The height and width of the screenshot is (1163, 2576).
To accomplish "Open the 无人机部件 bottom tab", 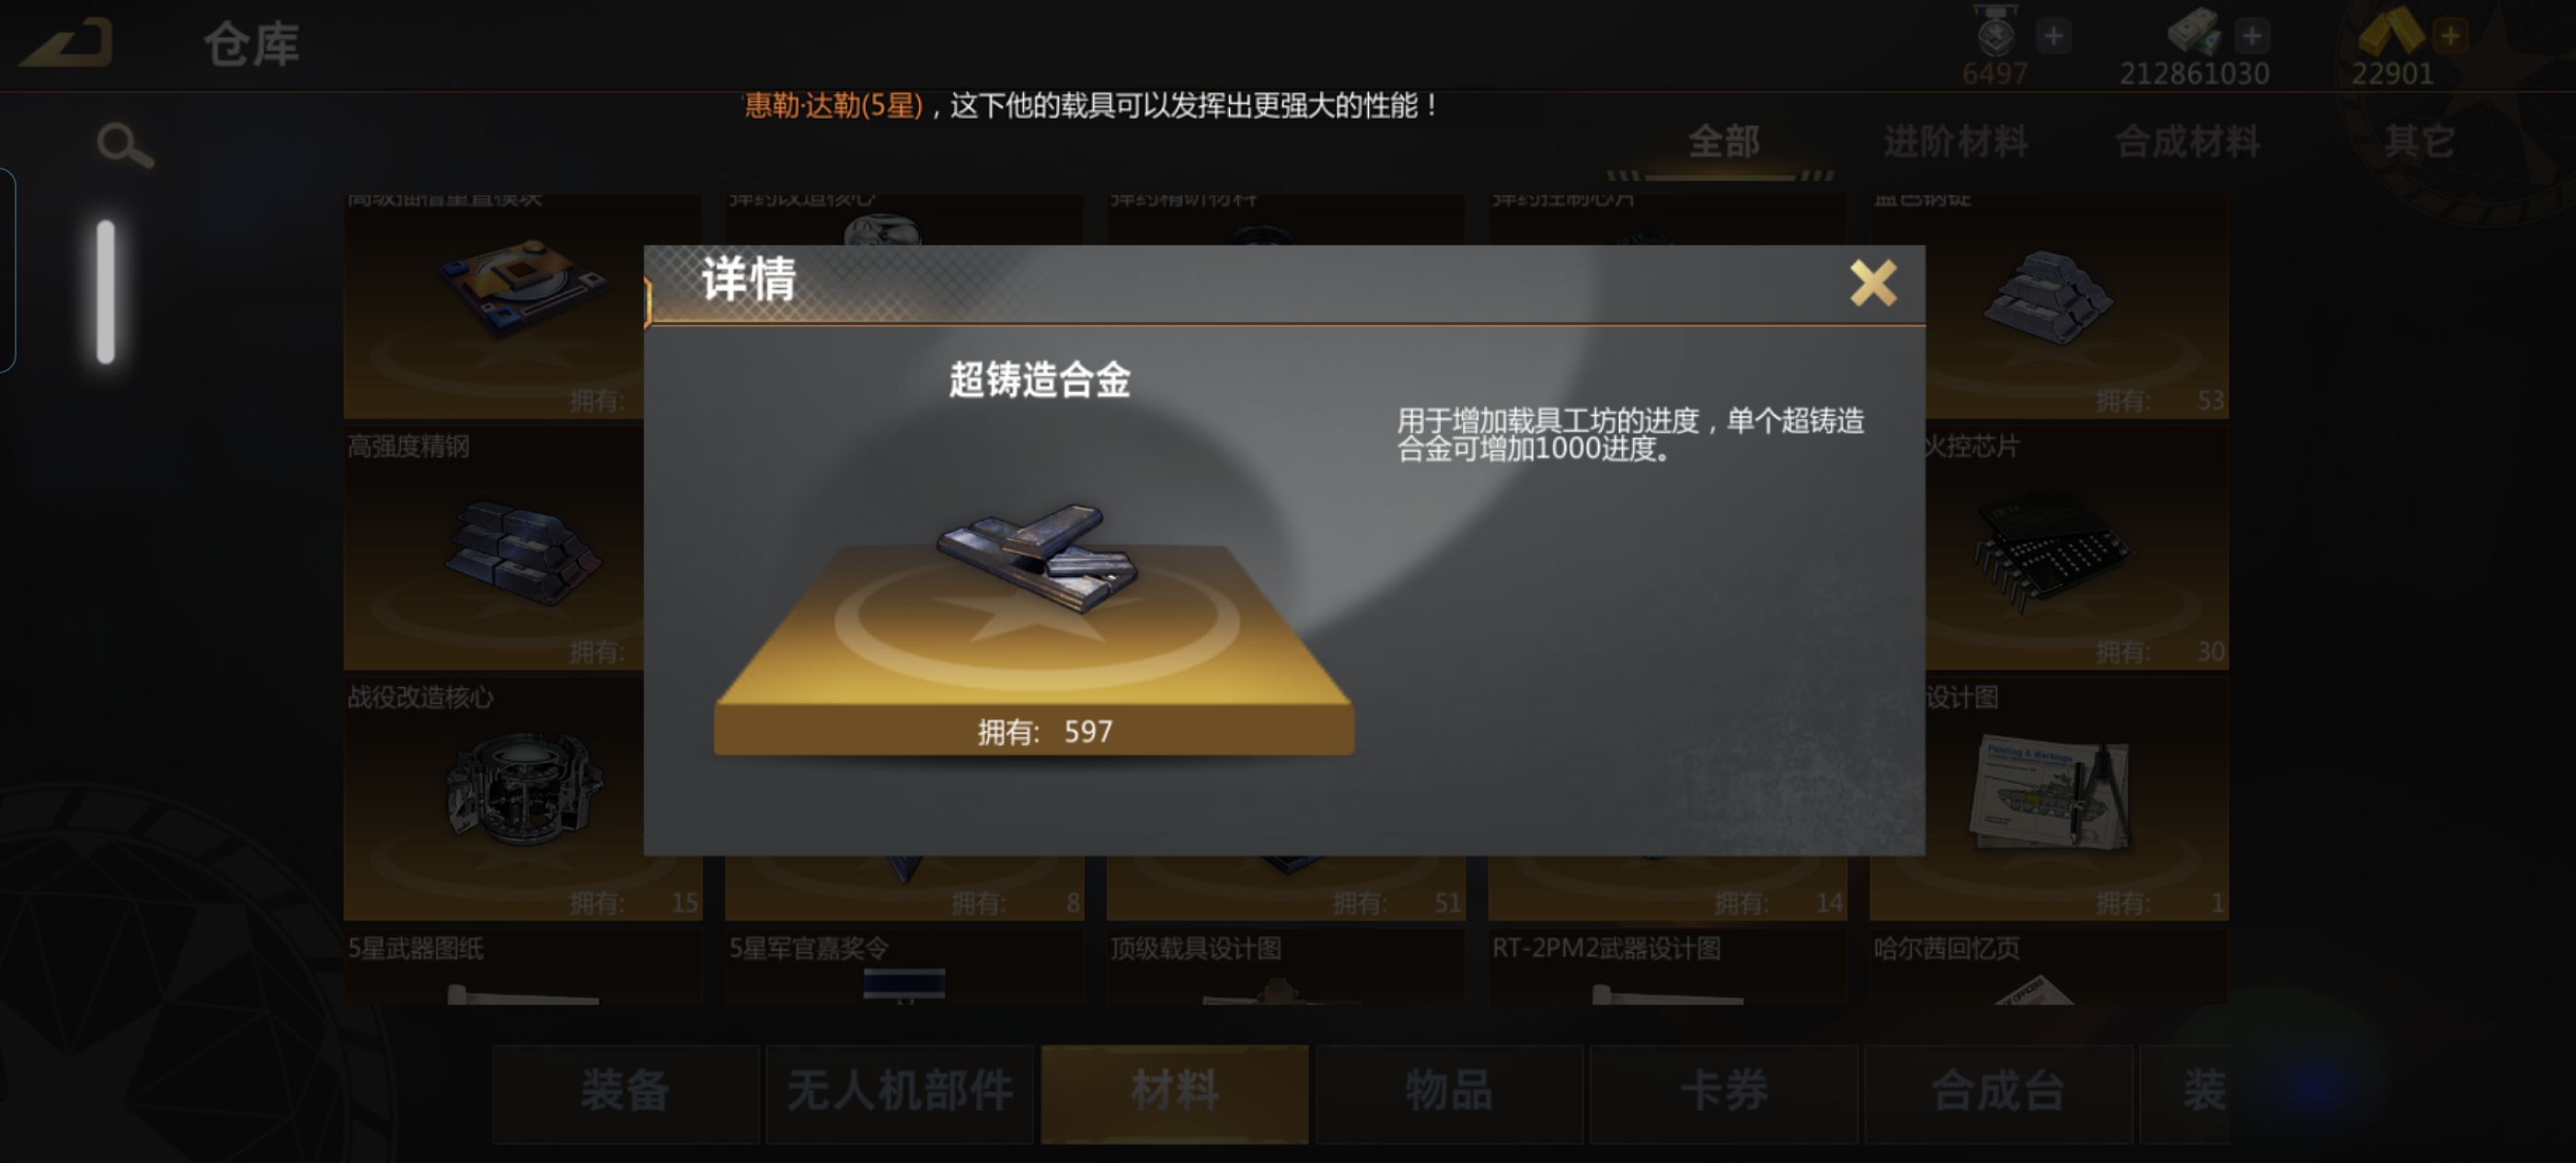I will pos(900,1092).
